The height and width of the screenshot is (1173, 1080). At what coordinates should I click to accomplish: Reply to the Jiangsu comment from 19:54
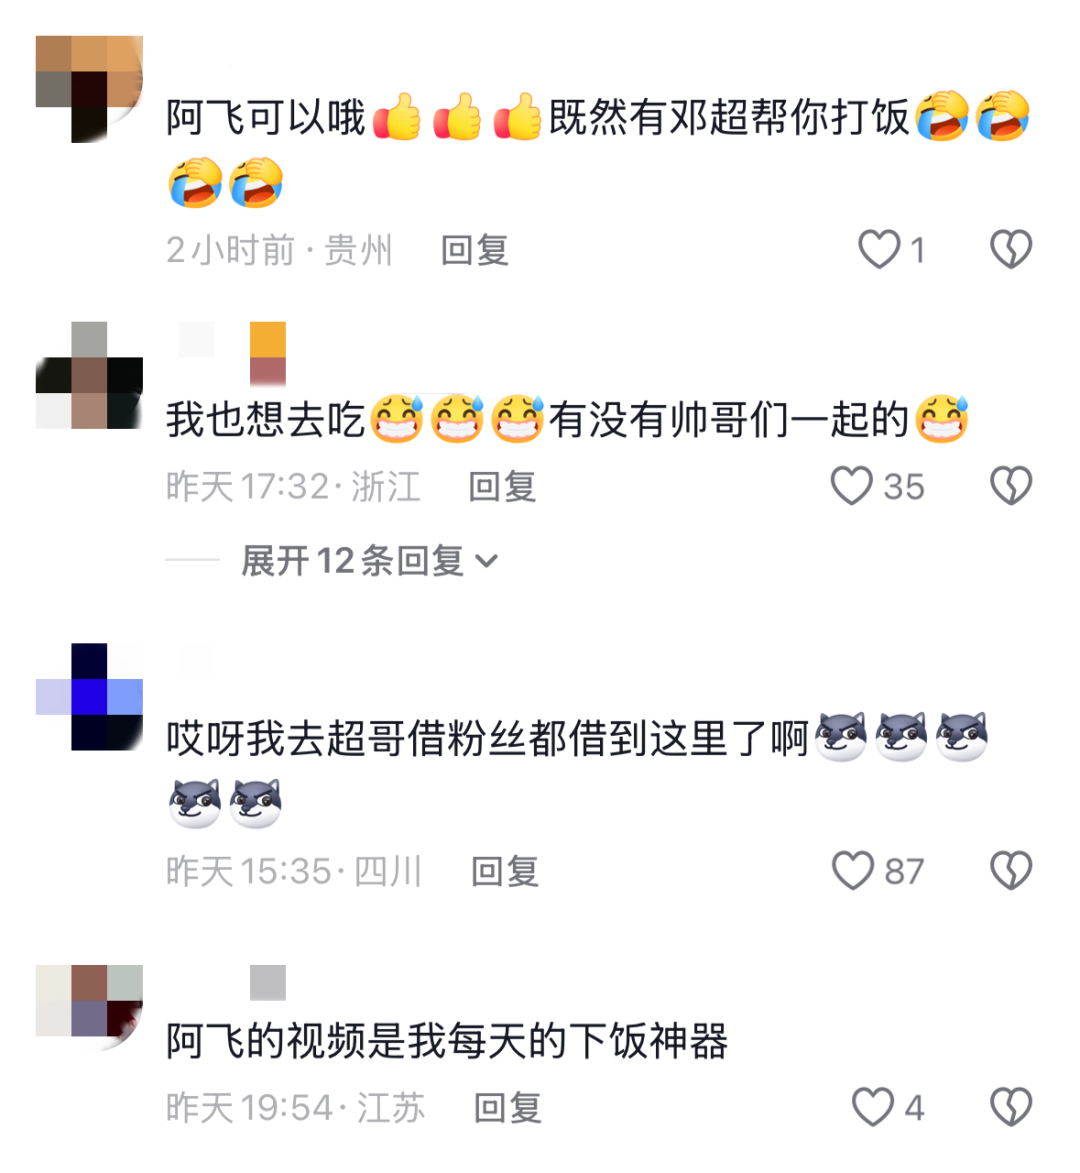[x=508, y=1108]
